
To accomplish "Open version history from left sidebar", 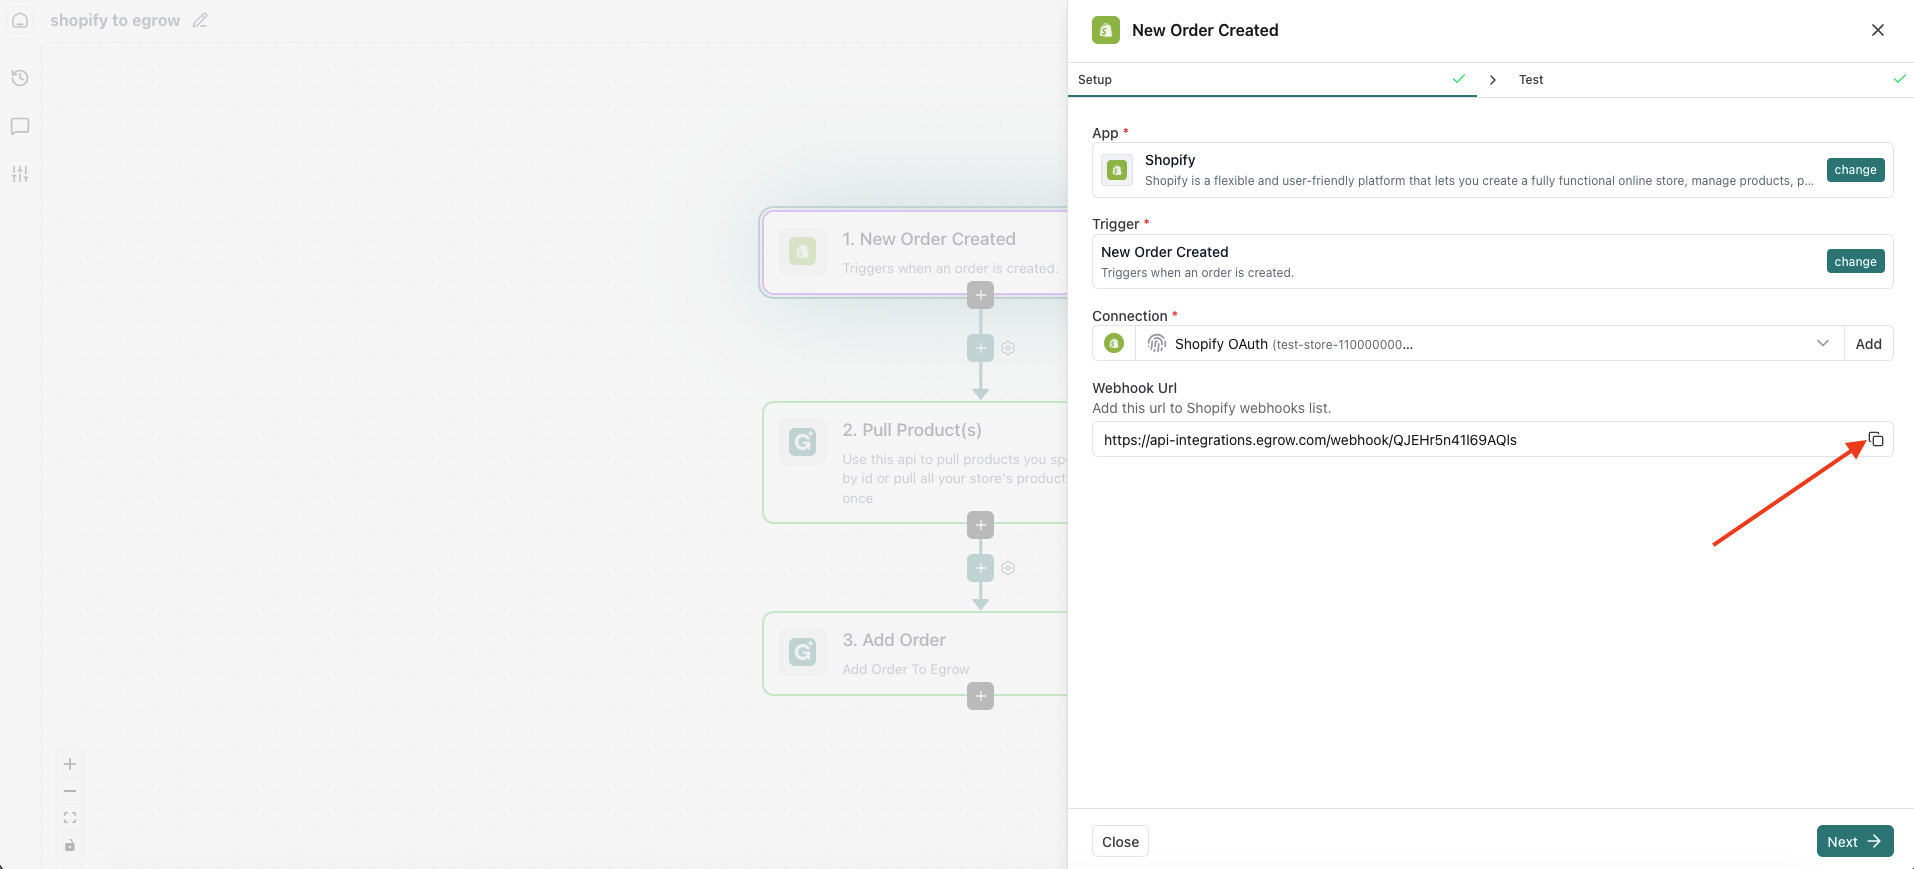I will pyautogui.click(x=20, y=78).
